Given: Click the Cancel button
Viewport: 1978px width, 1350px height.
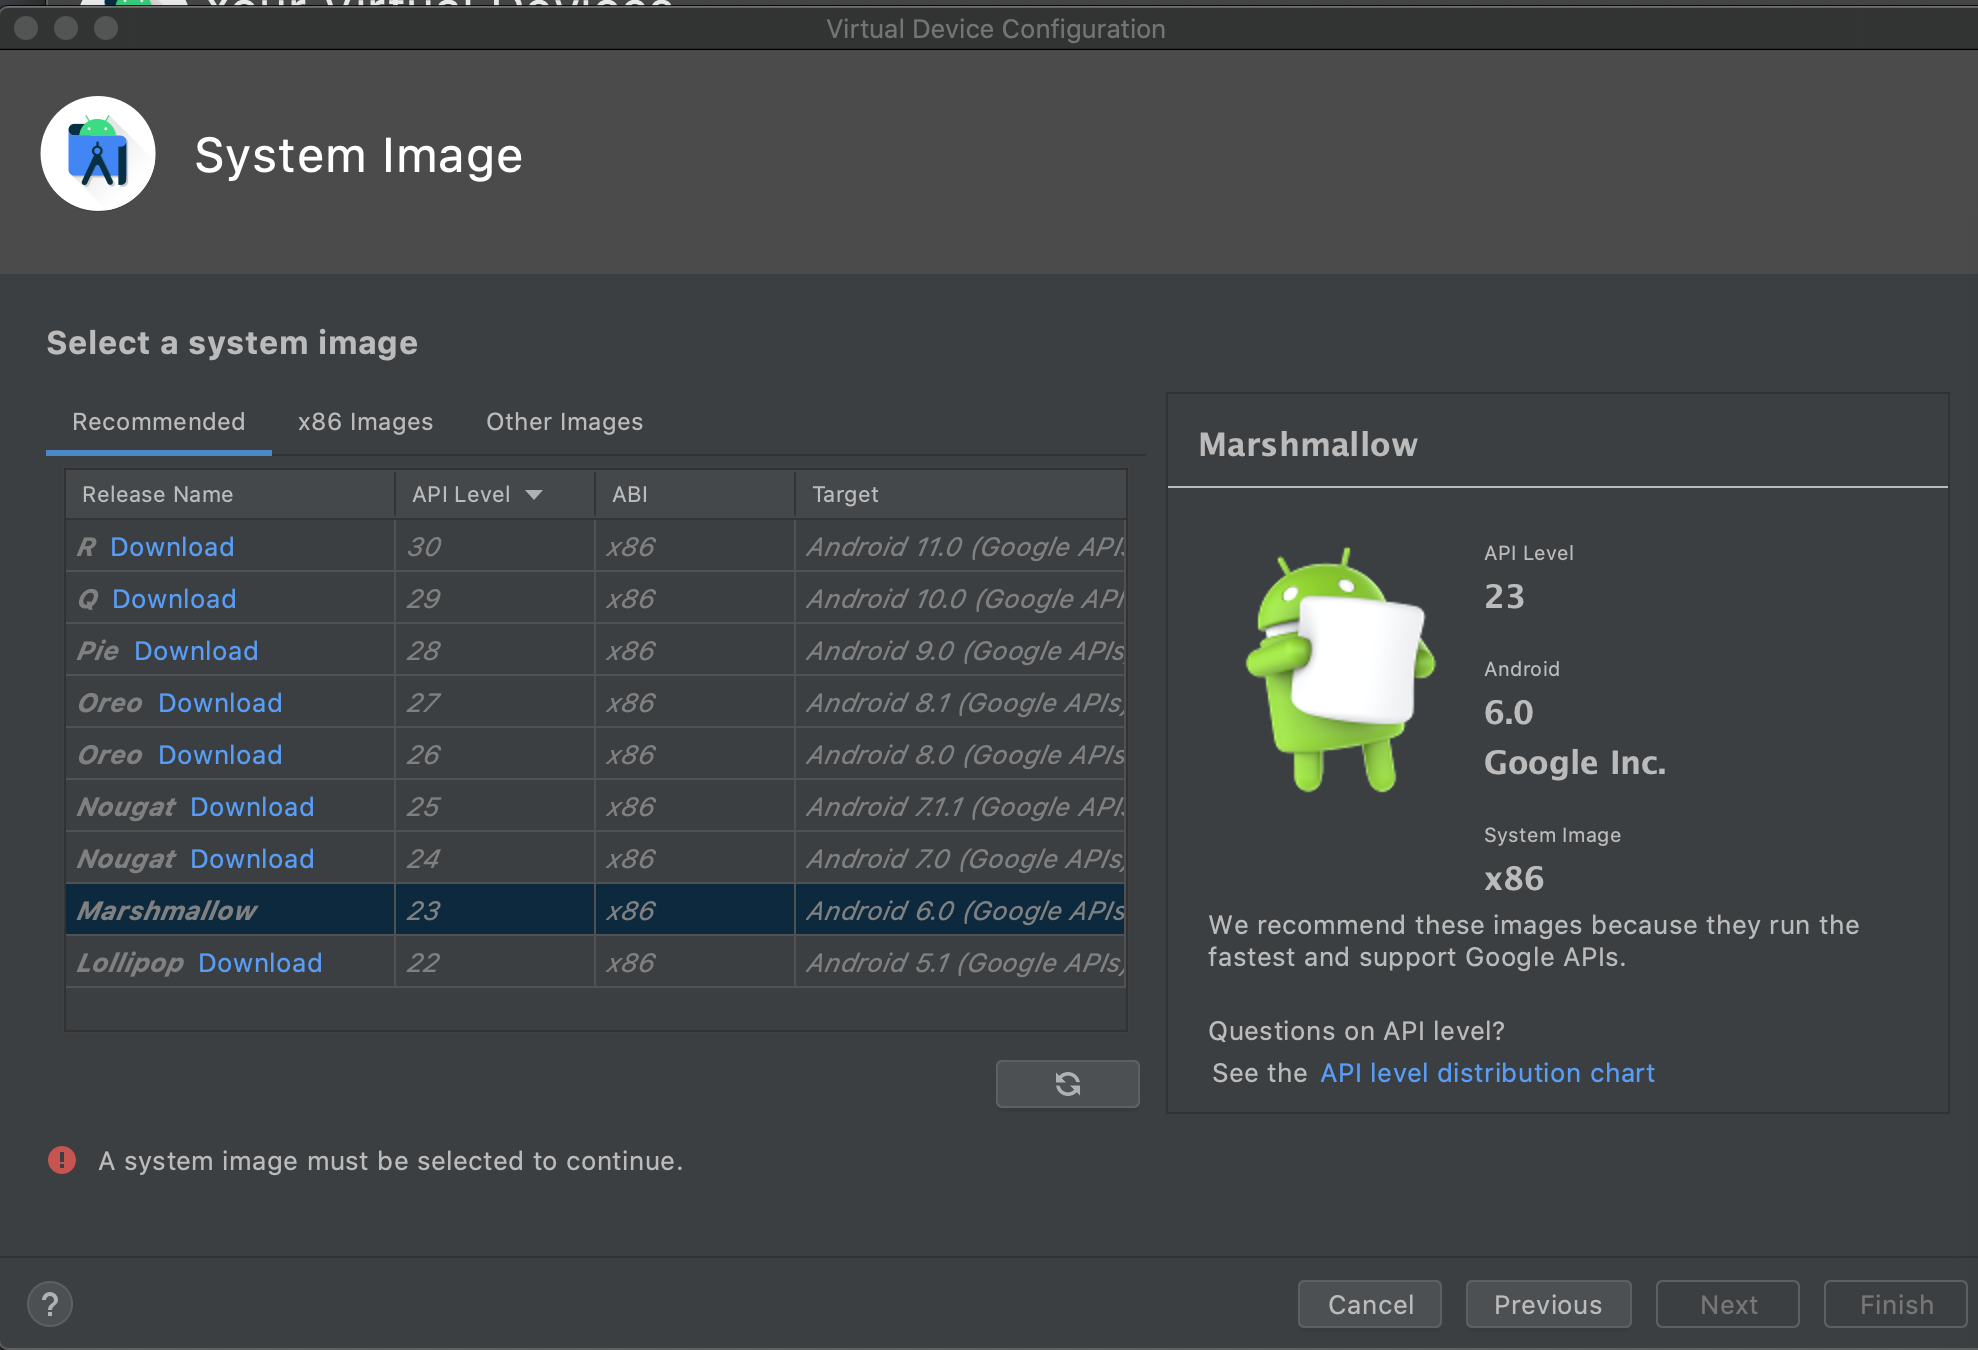Looking at the screenshot, I should (1370, 1304).
